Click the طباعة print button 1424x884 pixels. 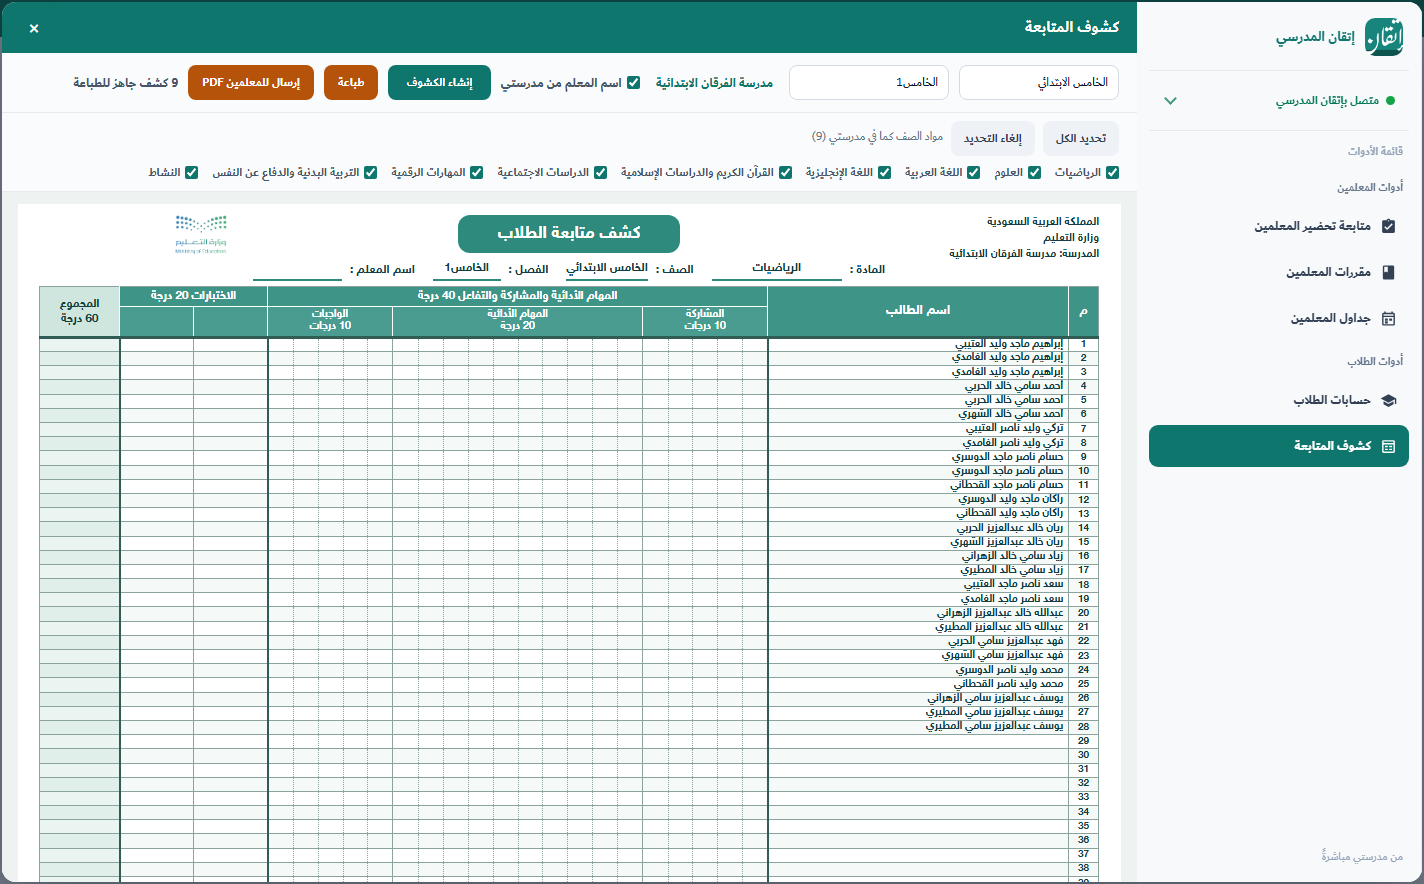[351, 83]
